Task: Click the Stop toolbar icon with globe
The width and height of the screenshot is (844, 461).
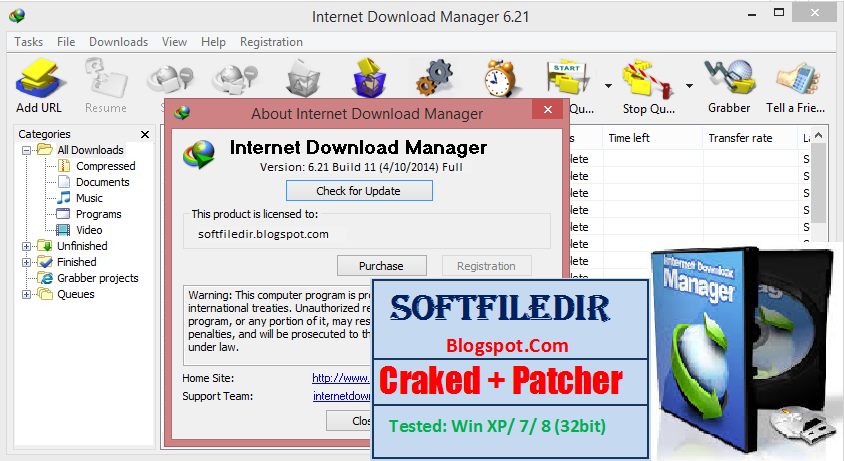Action: (170, 80)
